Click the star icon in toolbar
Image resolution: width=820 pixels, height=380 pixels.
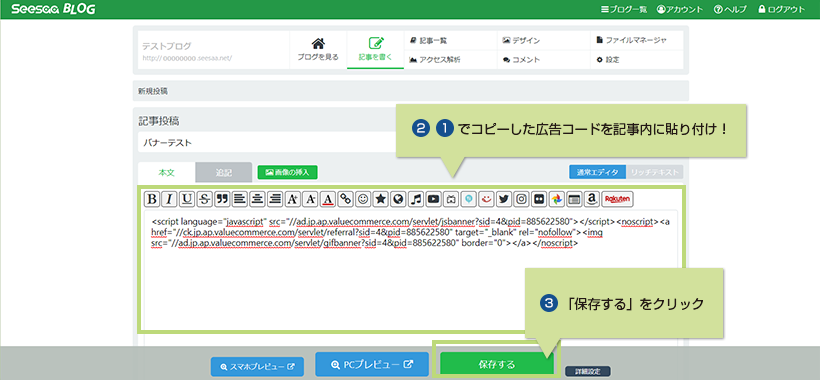[x=381, y=199]
